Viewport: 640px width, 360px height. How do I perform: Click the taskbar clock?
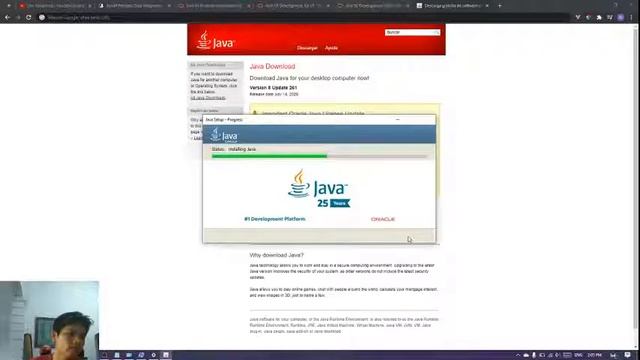[x=595, y=355]
